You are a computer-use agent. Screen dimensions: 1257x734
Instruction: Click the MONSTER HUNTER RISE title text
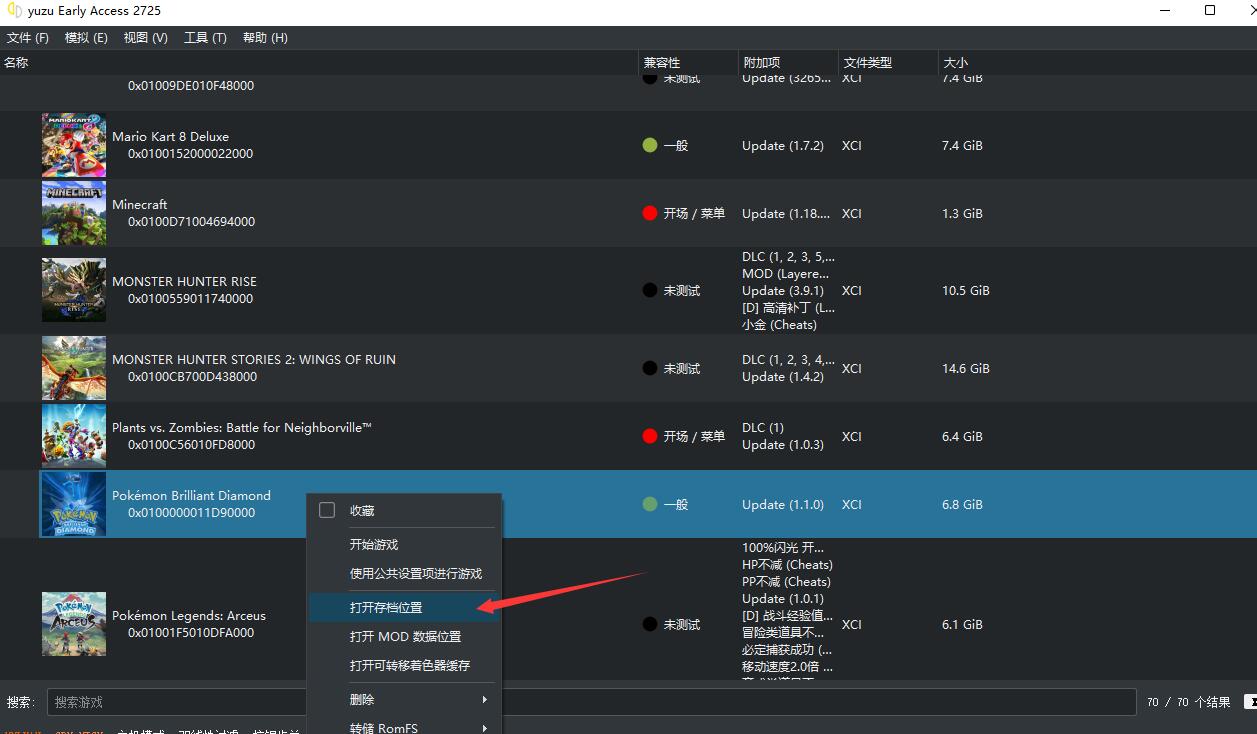[184, 282]
